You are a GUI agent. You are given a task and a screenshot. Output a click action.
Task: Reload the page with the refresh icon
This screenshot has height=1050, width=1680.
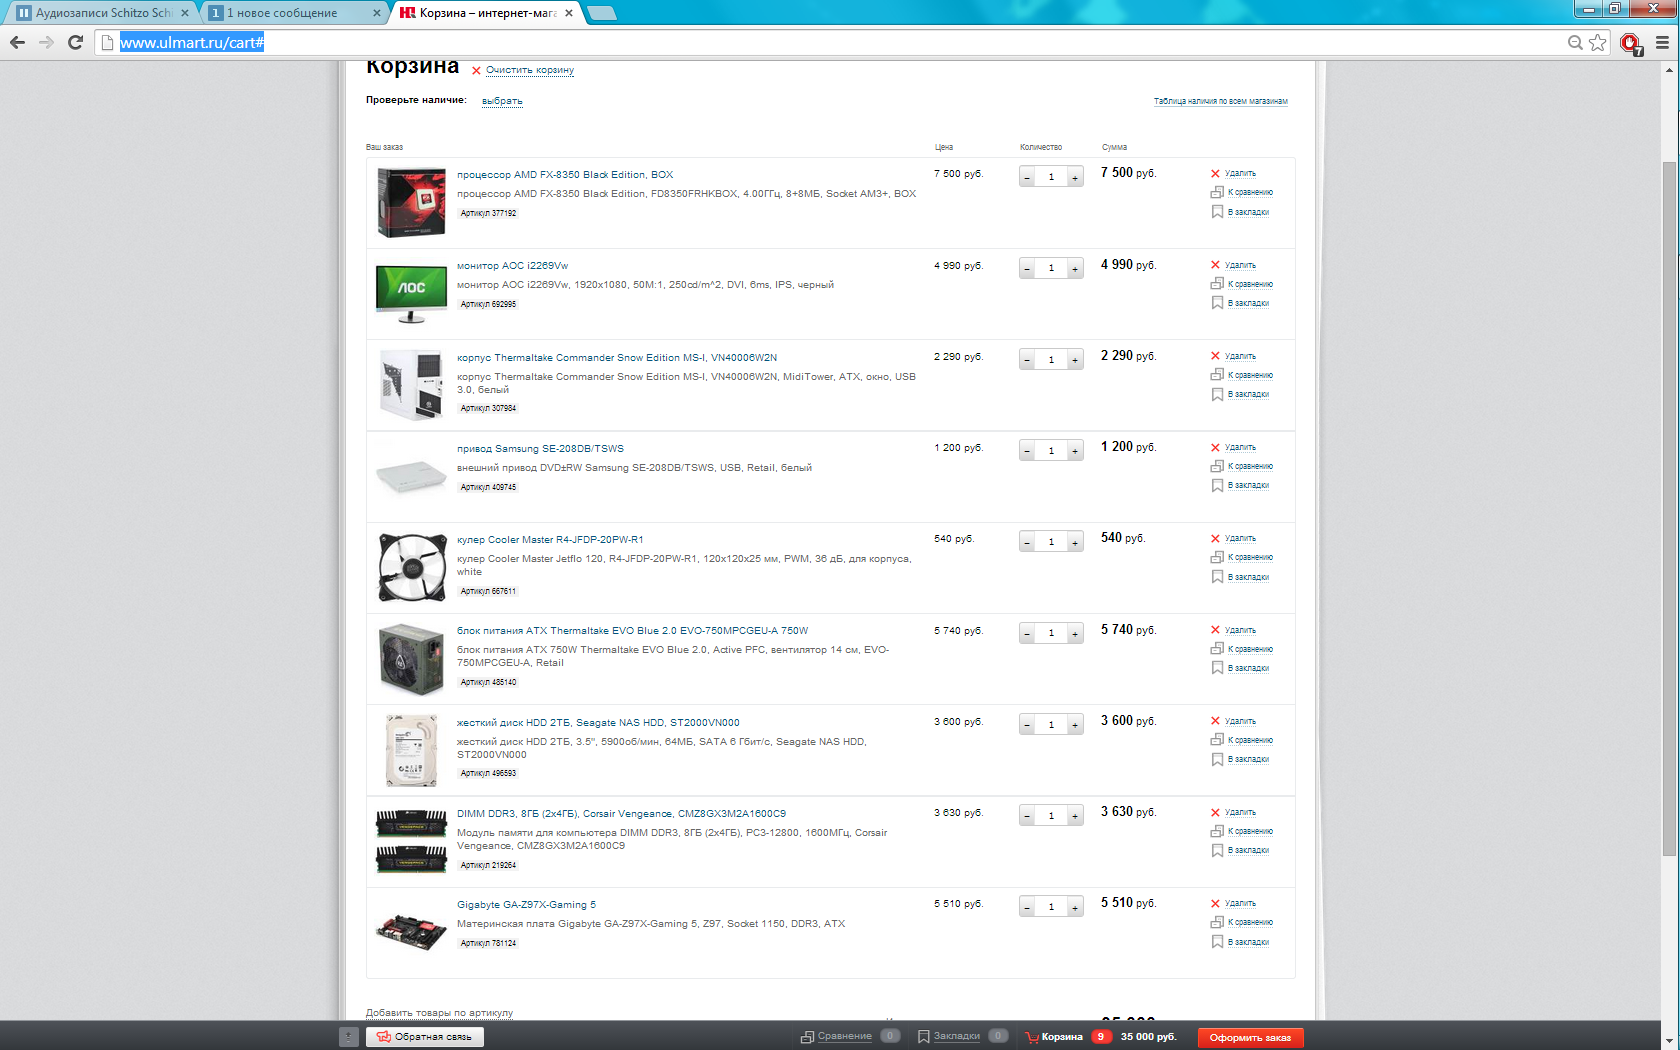point(75,42)
